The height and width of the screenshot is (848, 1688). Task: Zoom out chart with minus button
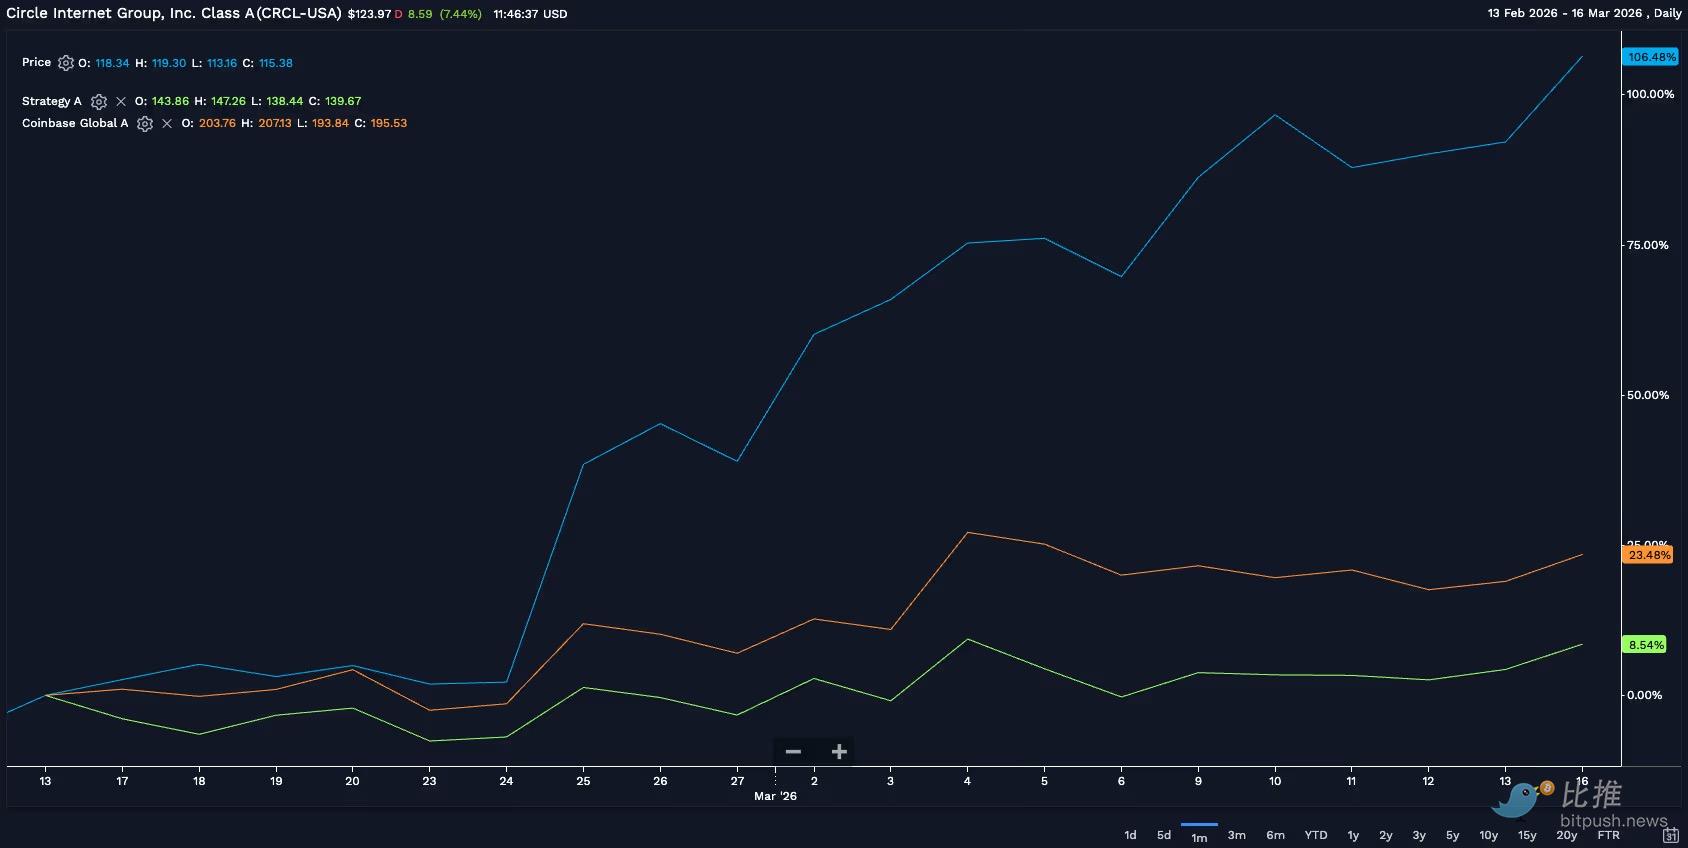(x=793, y=752)
